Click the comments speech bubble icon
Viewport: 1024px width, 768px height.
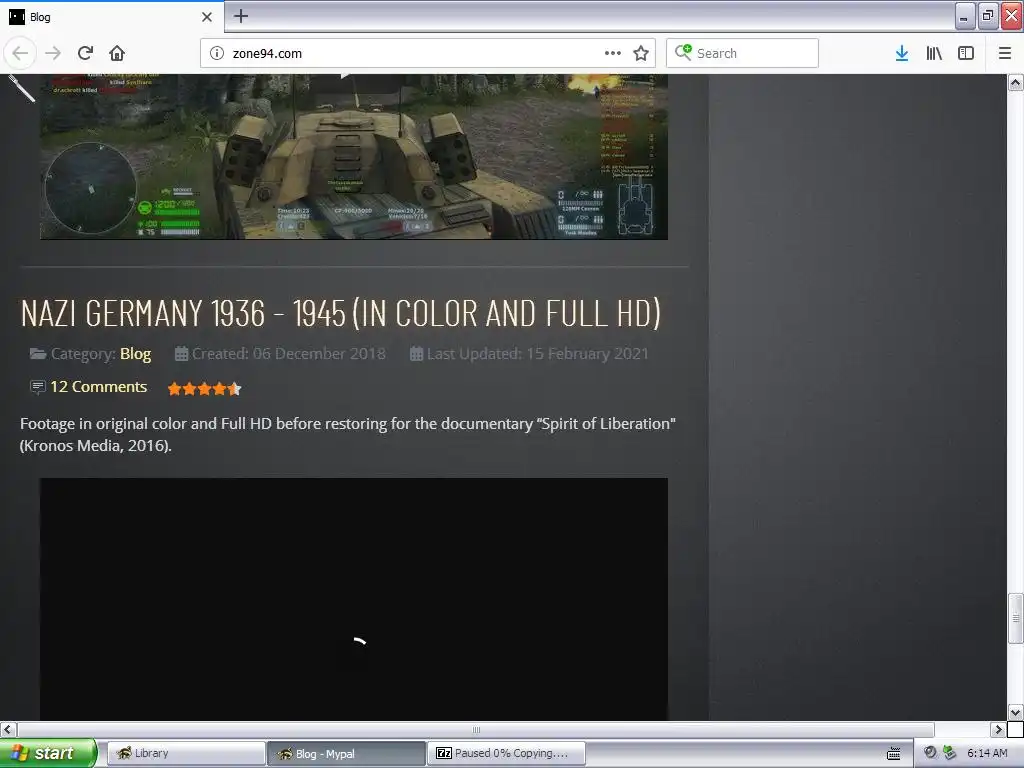(37, 387)
